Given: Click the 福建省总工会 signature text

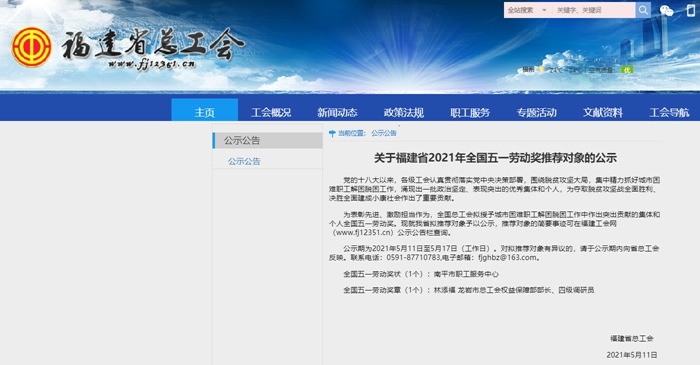Looking at the screenshot, I should coord(632,339).
